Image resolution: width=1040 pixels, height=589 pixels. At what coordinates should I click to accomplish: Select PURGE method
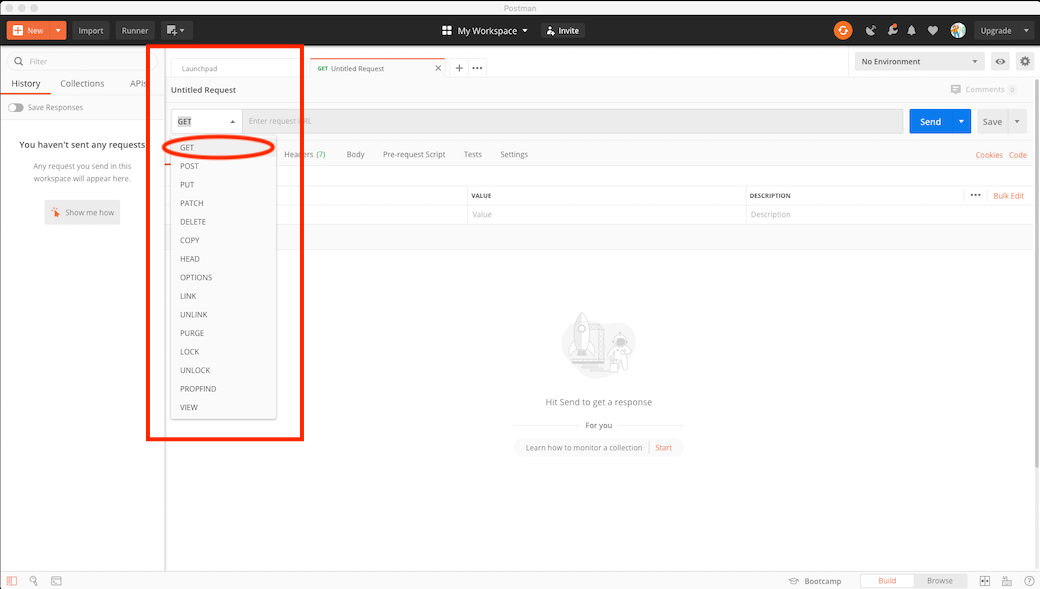click(224, 333)
